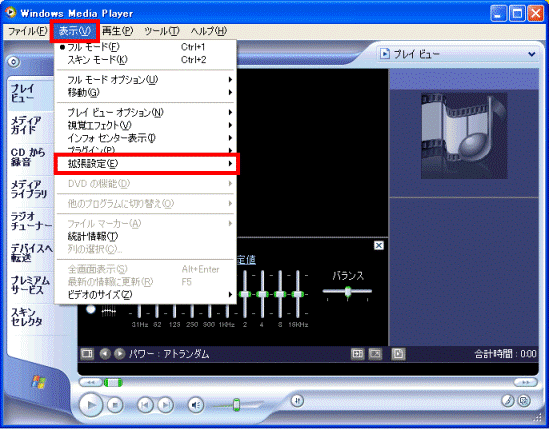
Task: Switch to skin mode icon bottom right
Action: click(524, 401)
